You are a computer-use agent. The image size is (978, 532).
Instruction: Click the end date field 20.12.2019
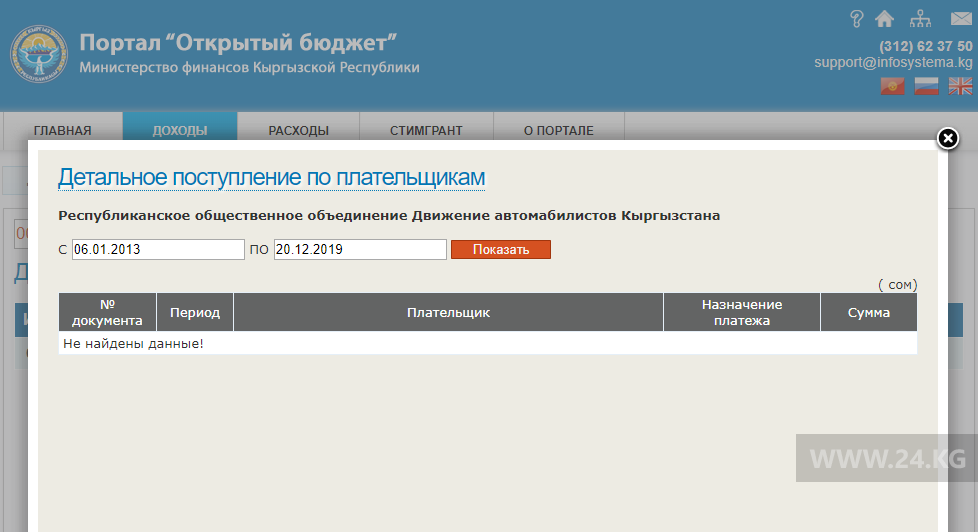(360, 250)
